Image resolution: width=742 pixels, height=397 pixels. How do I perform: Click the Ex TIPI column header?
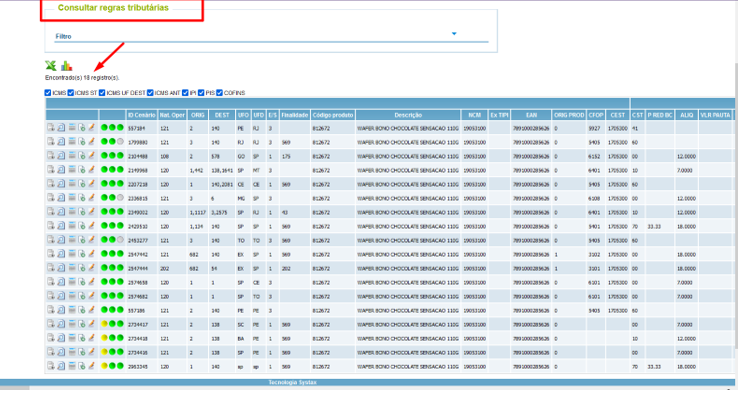[499, 115]
